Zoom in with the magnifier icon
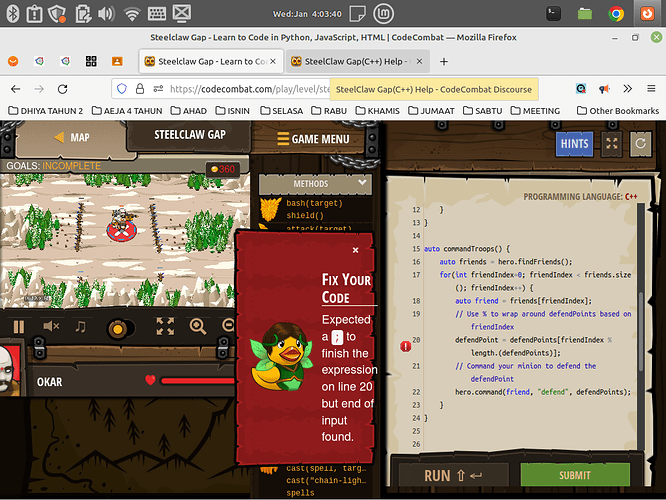This screenshot has height=500, width=666. 198,326
